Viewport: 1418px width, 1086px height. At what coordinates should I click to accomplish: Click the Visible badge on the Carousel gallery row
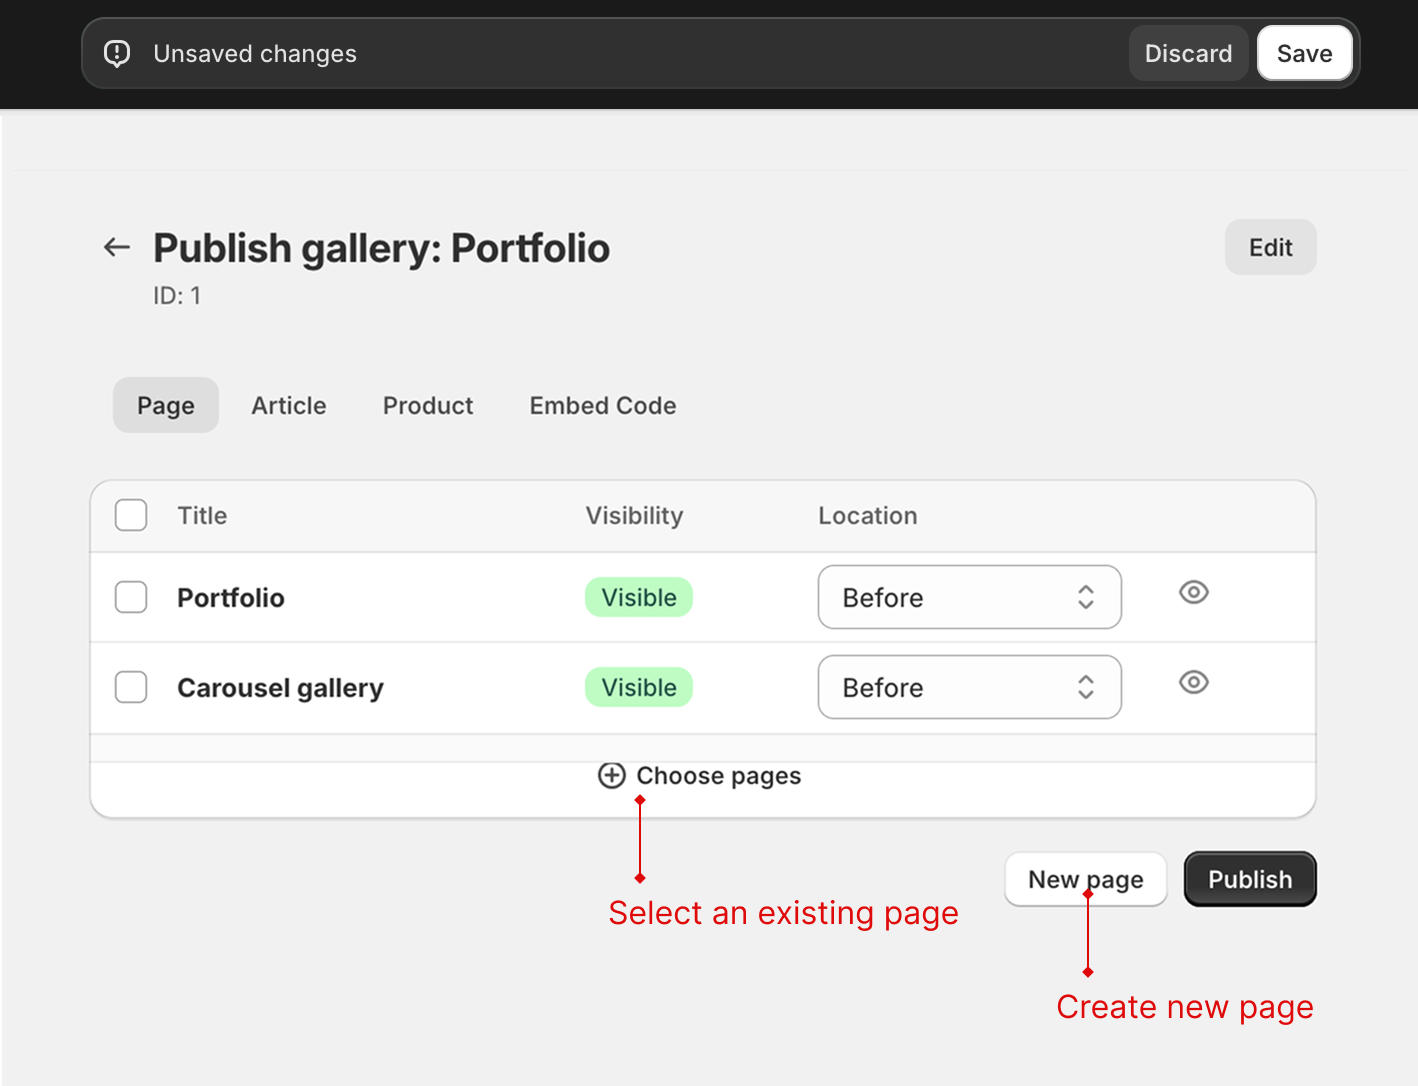pos(638,687)
